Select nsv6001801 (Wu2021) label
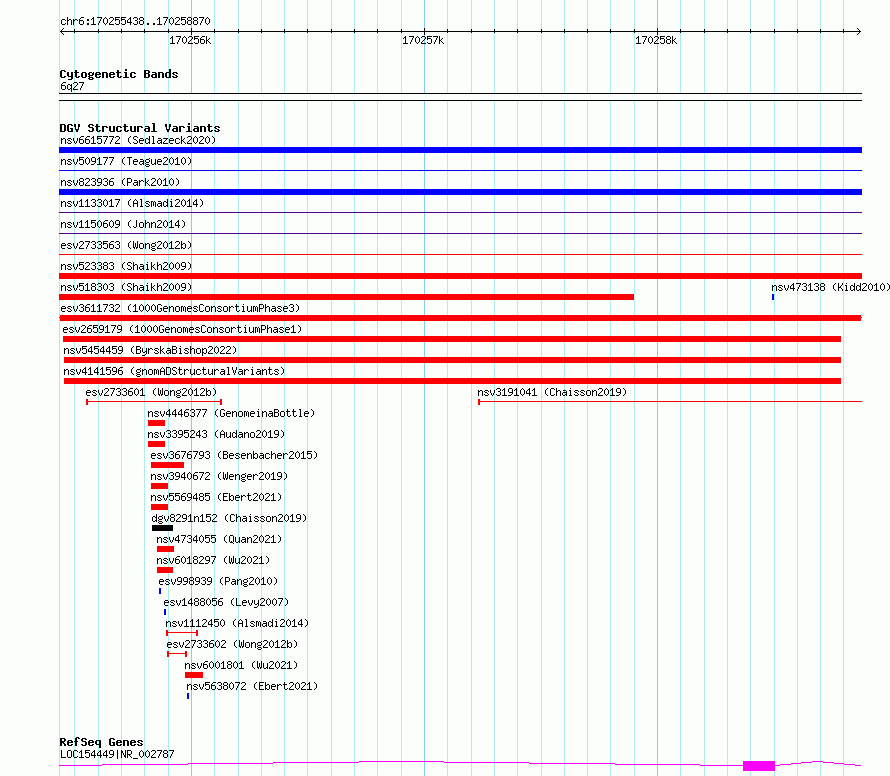890x776 pixels. 241,665
